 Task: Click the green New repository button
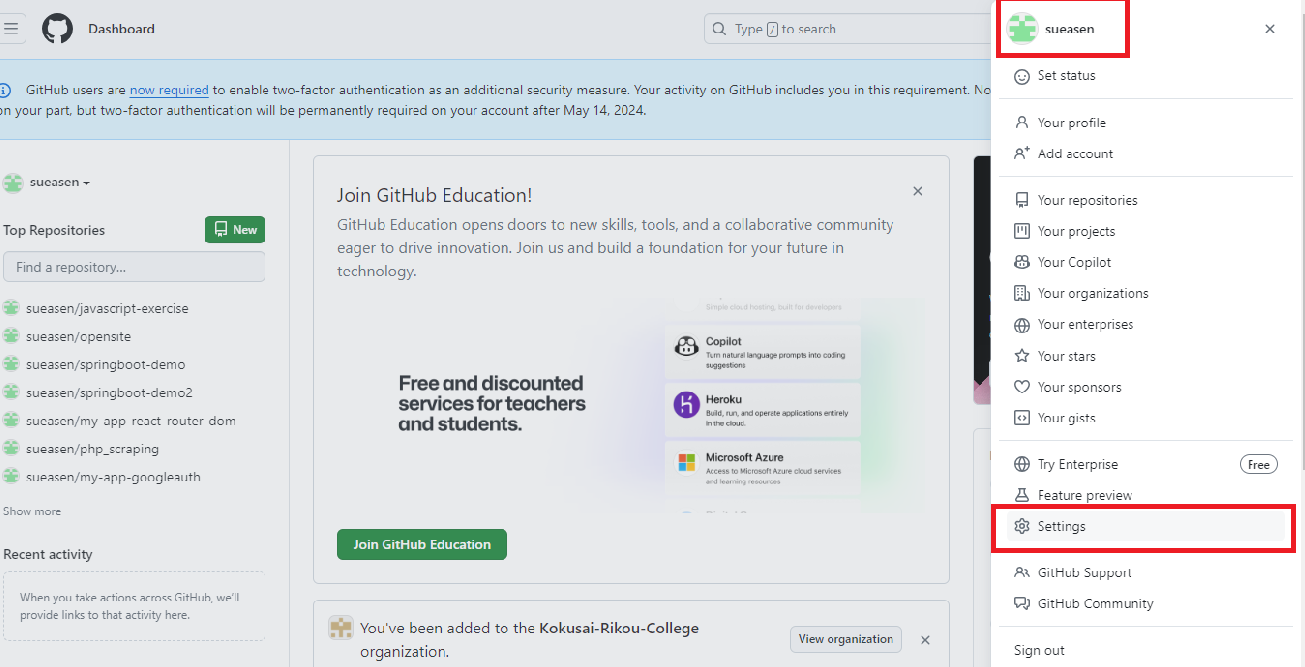click(x=235, y=230)
